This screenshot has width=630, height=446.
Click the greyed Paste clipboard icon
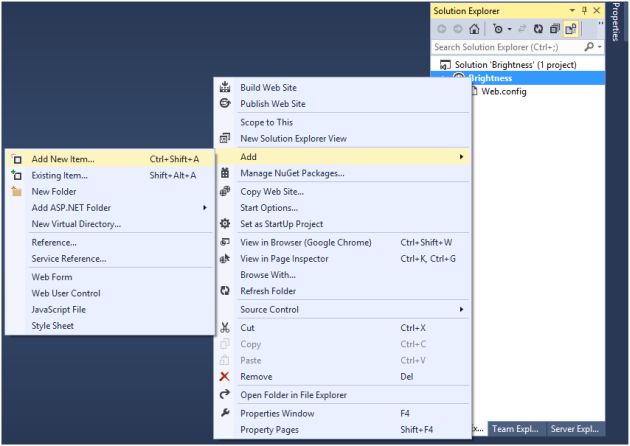click(225, 360)
